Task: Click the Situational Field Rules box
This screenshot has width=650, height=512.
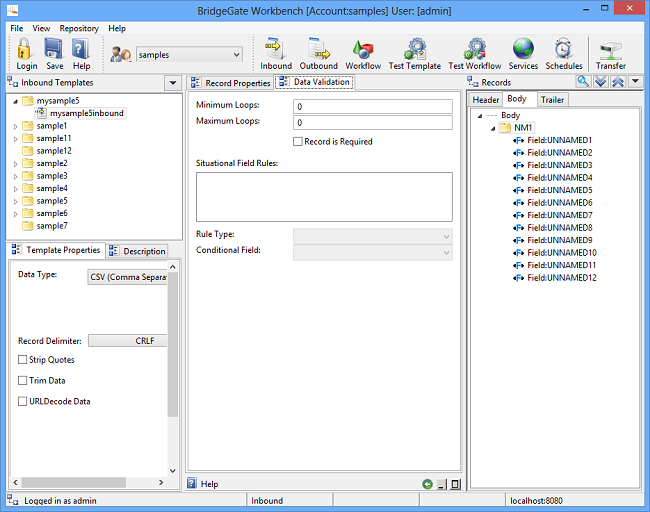Action: pyautogui.click(x=324, y=197)
